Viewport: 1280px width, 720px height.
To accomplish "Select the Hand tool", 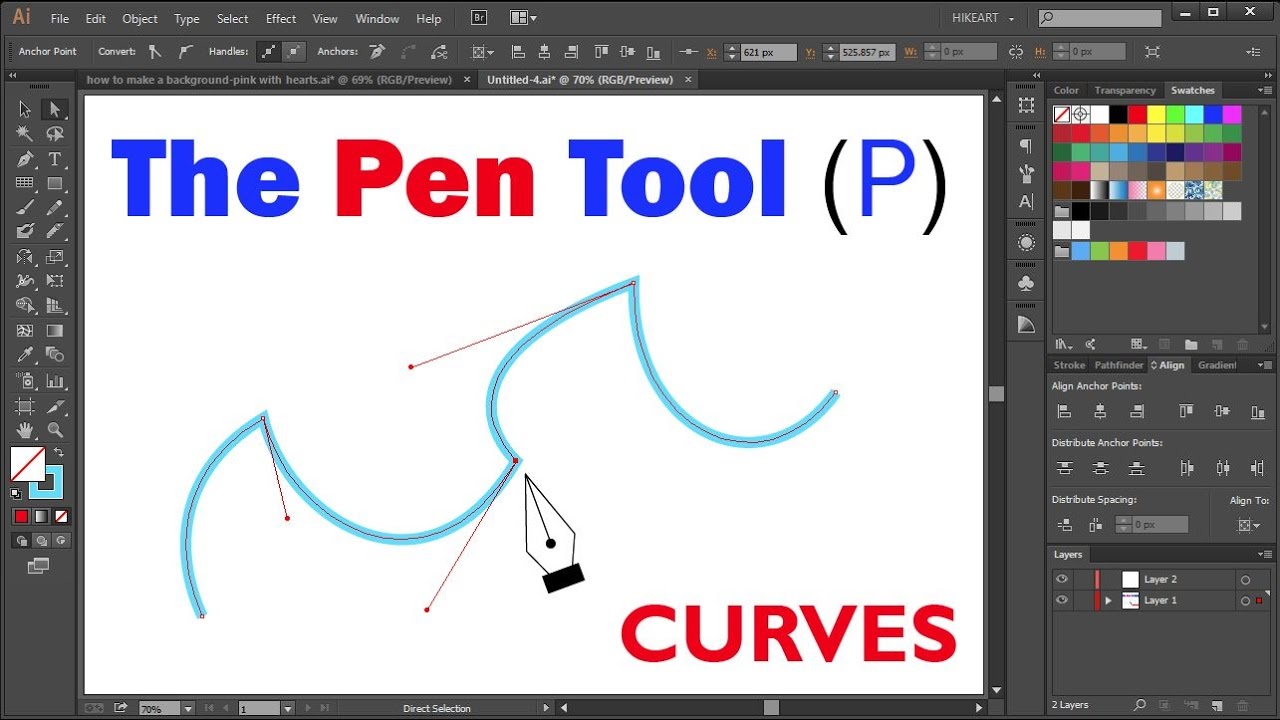I will (25, 430).
